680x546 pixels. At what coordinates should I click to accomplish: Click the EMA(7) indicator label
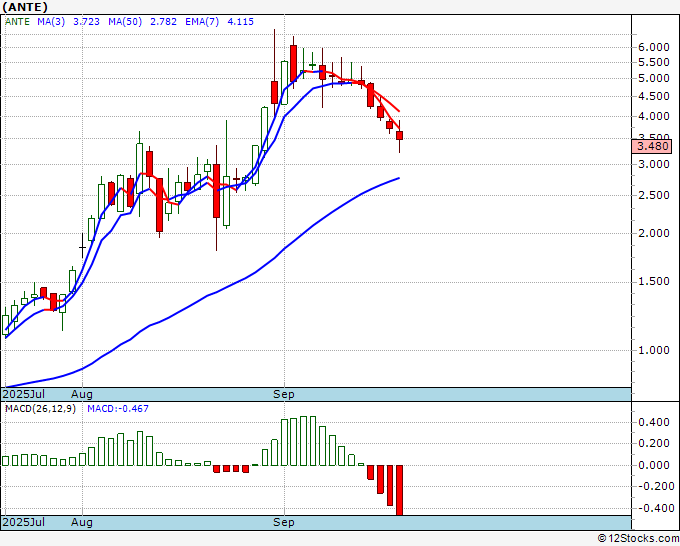(202, 22)
